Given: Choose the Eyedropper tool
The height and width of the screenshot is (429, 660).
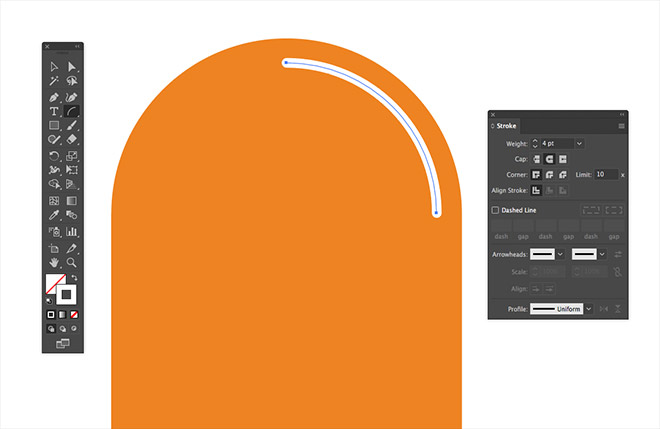Looking at the screenshot, I should click(54, 215).
